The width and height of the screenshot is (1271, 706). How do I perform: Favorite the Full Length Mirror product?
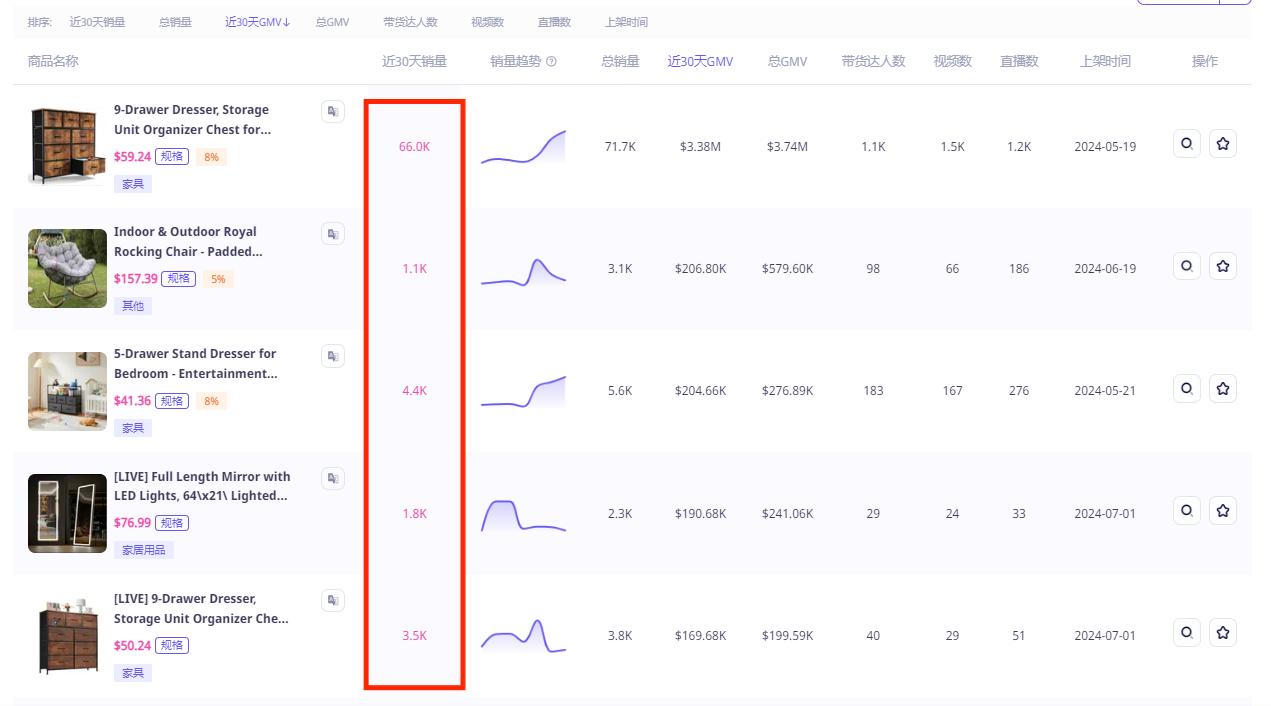[x=1222, y=511]
